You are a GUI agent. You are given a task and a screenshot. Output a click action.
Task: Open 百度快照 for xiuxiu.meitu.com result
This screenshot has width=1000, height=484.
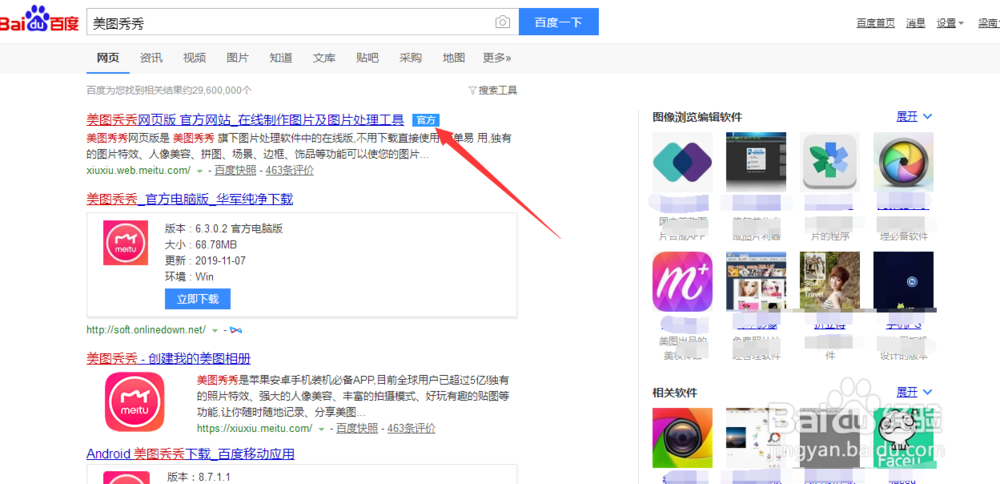(357, 428)
